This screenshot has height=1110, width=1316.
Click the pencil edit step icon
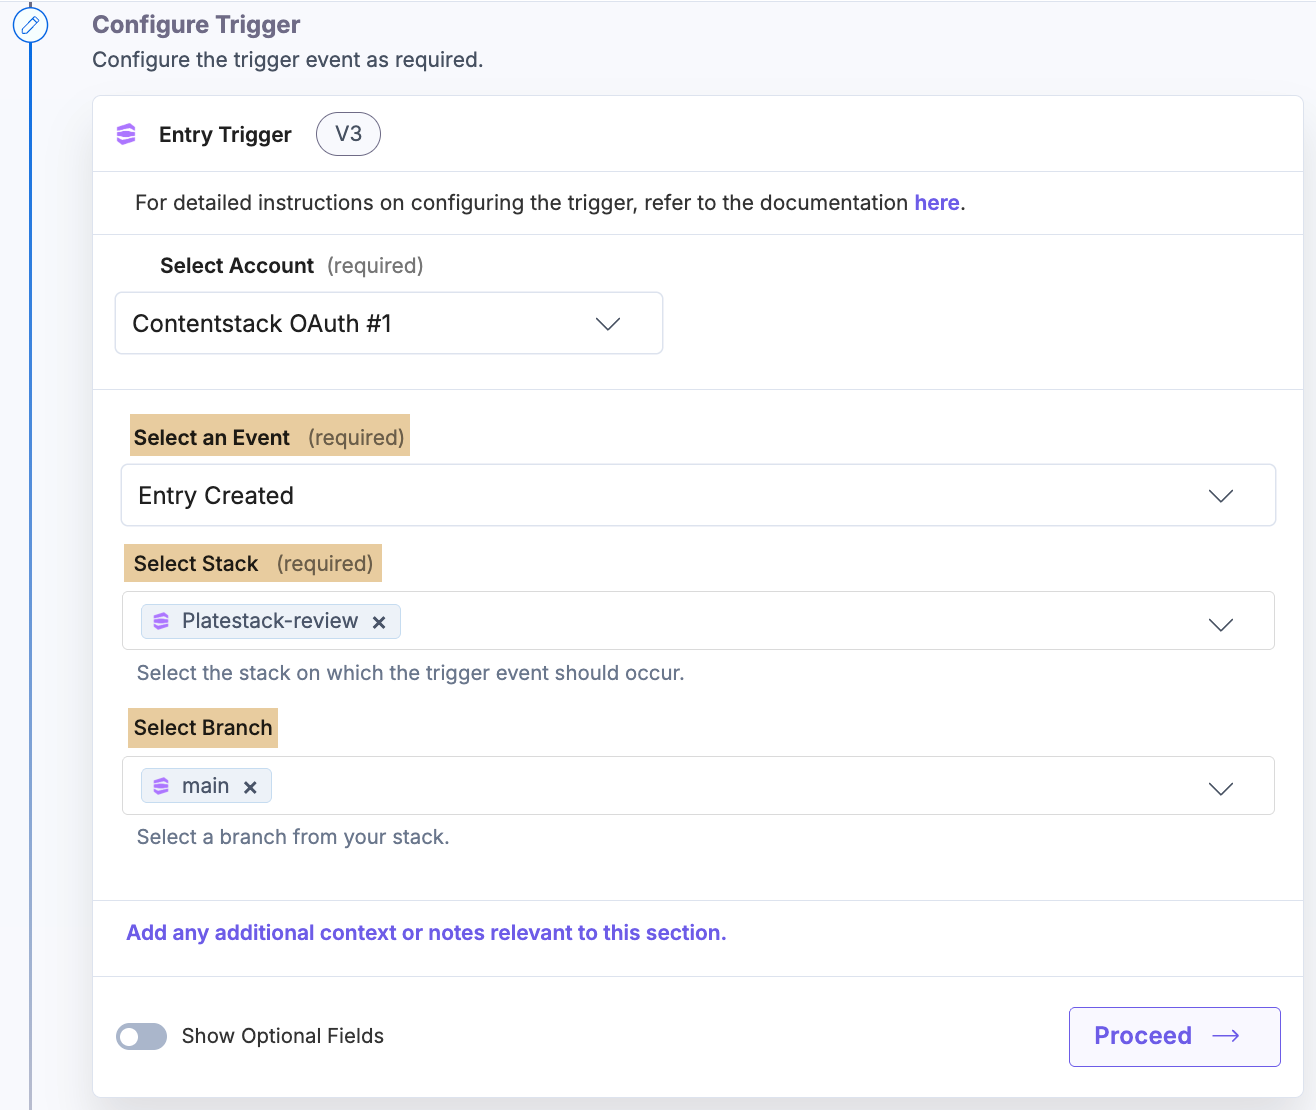(x=30, y=25)
